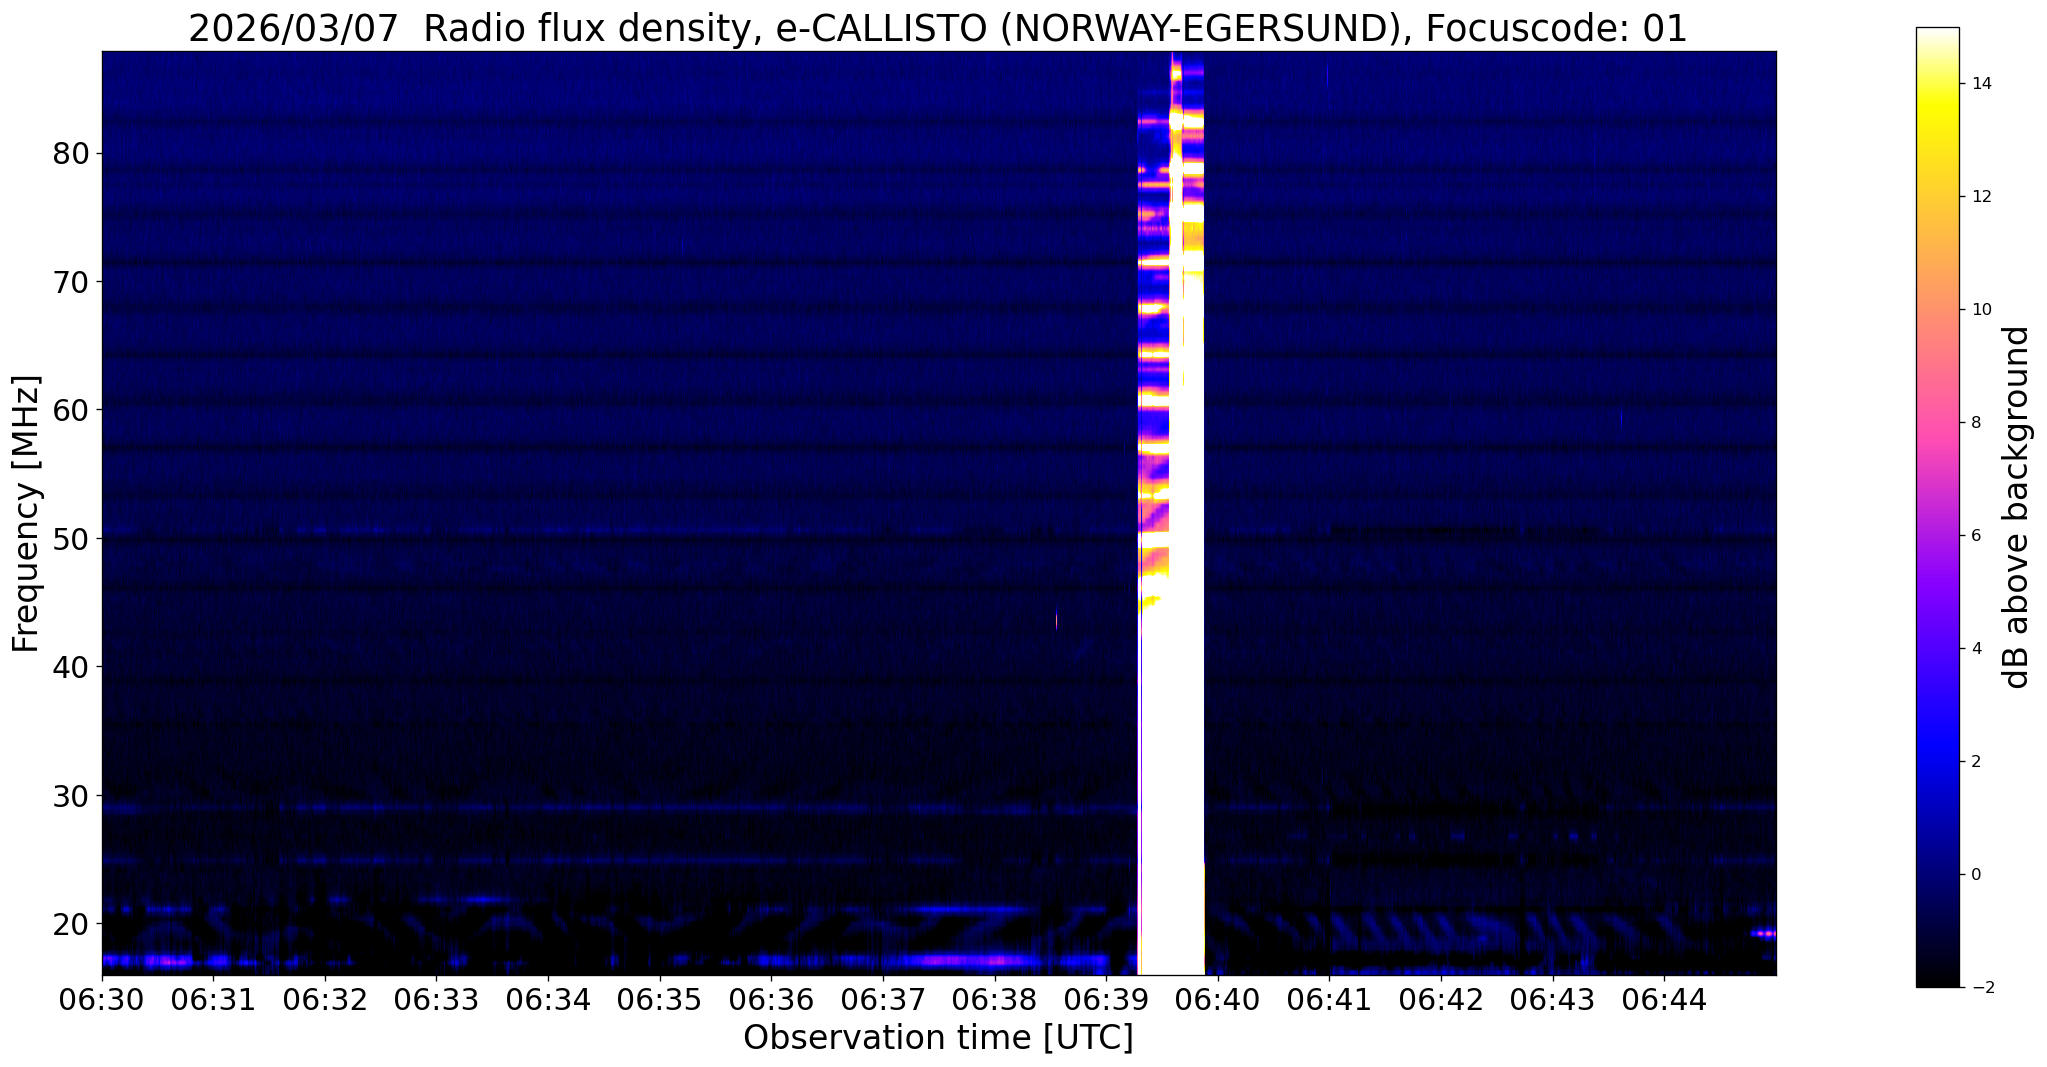Click the 30 MHz frequency tick label
The image size is (2047, 1067).
tap(71, 795)
